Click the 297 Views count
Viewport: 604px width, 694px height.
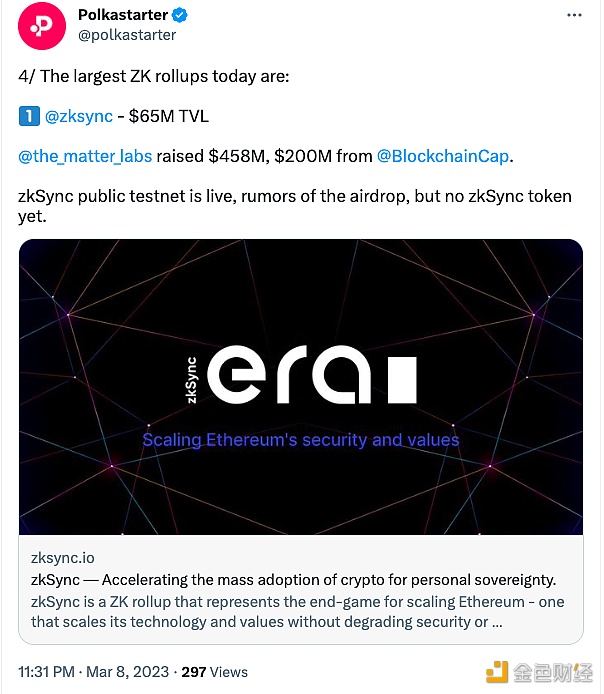(221, 671)
